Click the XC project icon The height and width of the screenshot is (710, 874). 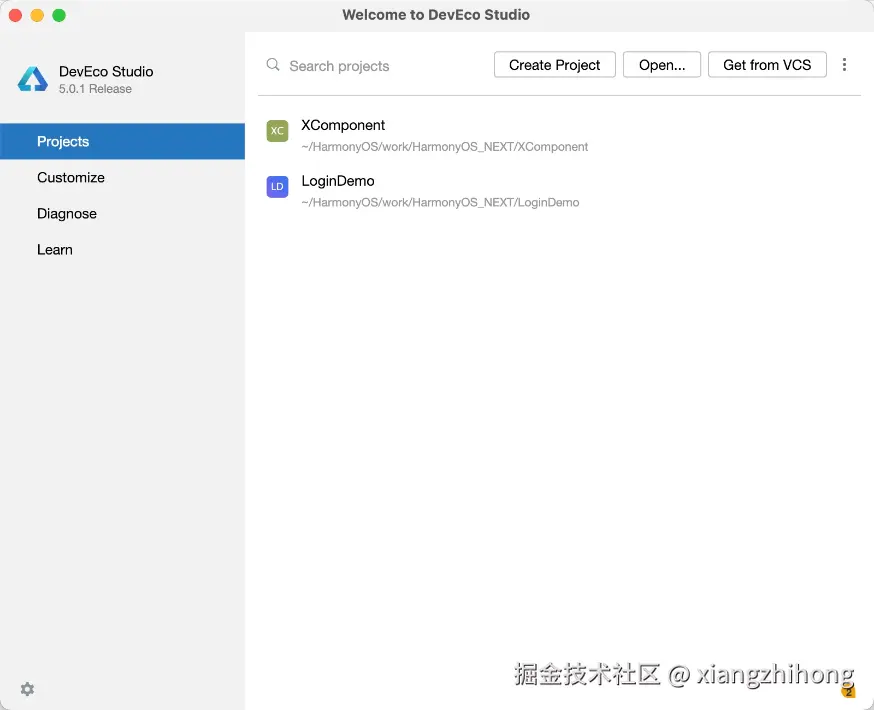(277, 131)
